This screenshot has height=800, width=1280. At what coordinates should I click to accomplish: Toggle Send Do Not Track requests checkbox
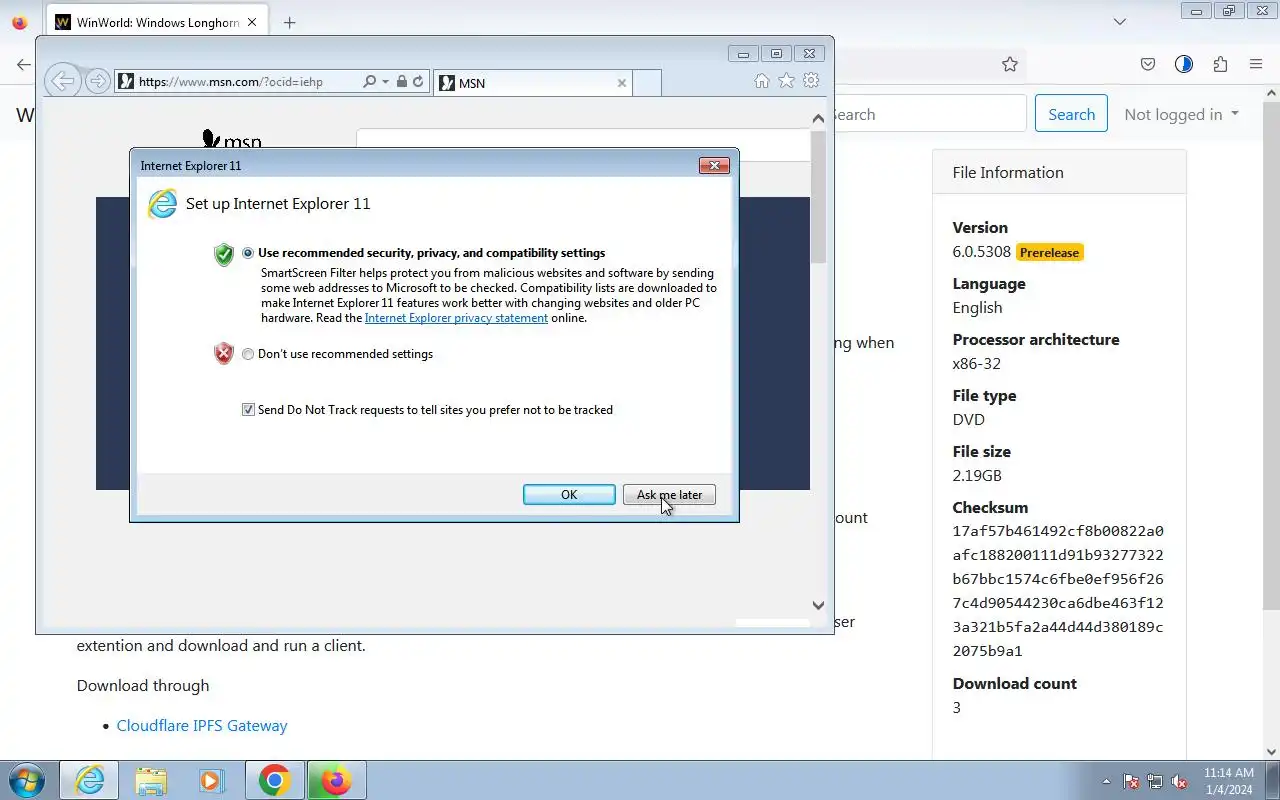pyautogui.click(x=248, y=410)
